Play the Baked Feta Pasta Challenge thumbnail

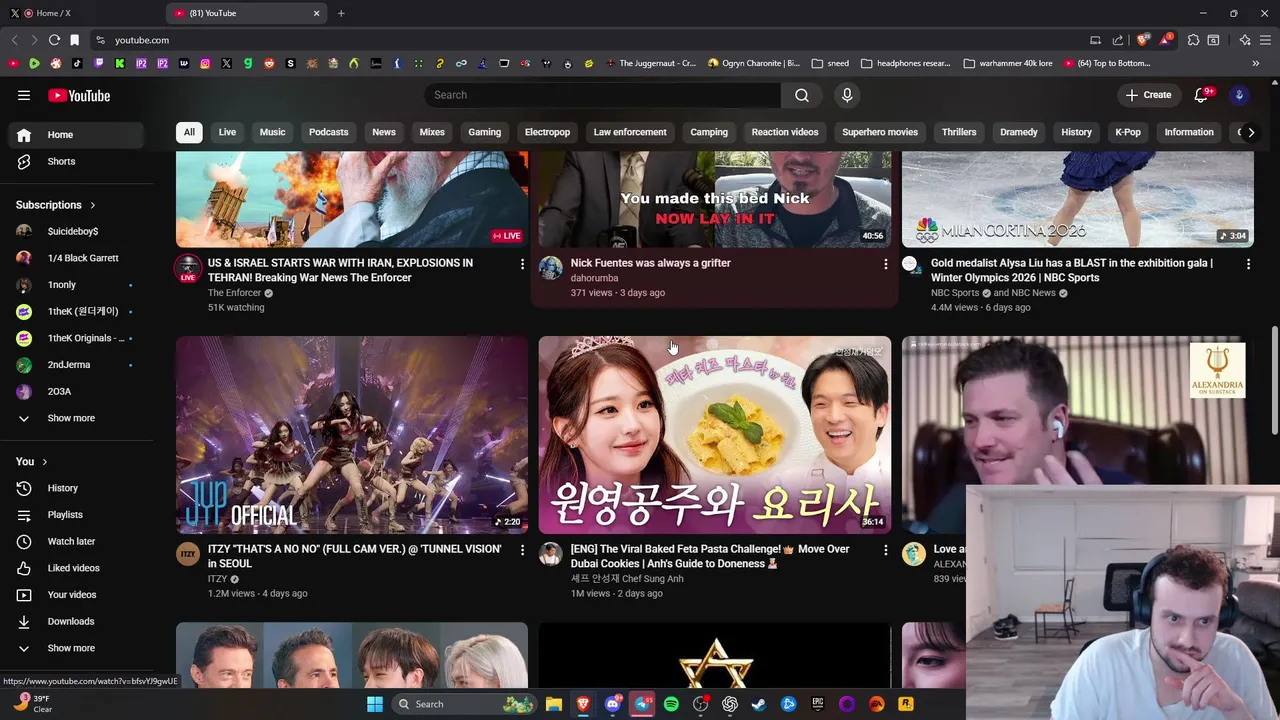[715, 435]
